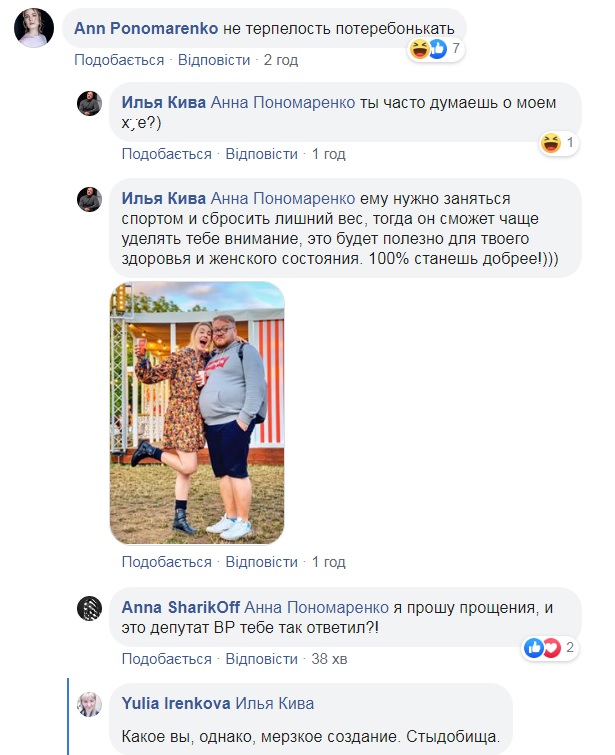615x755 pixels.
Task: Click Илья Кива's avatar on second reply
Action: point(90,199)
